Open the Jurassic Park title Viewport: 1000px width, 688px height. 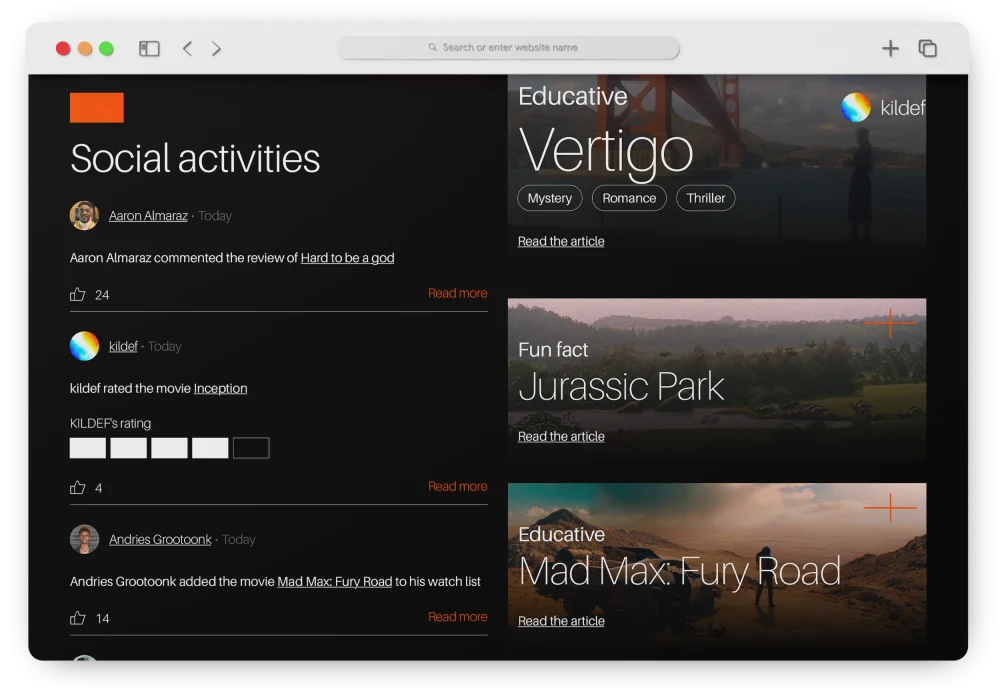(621, 386)
